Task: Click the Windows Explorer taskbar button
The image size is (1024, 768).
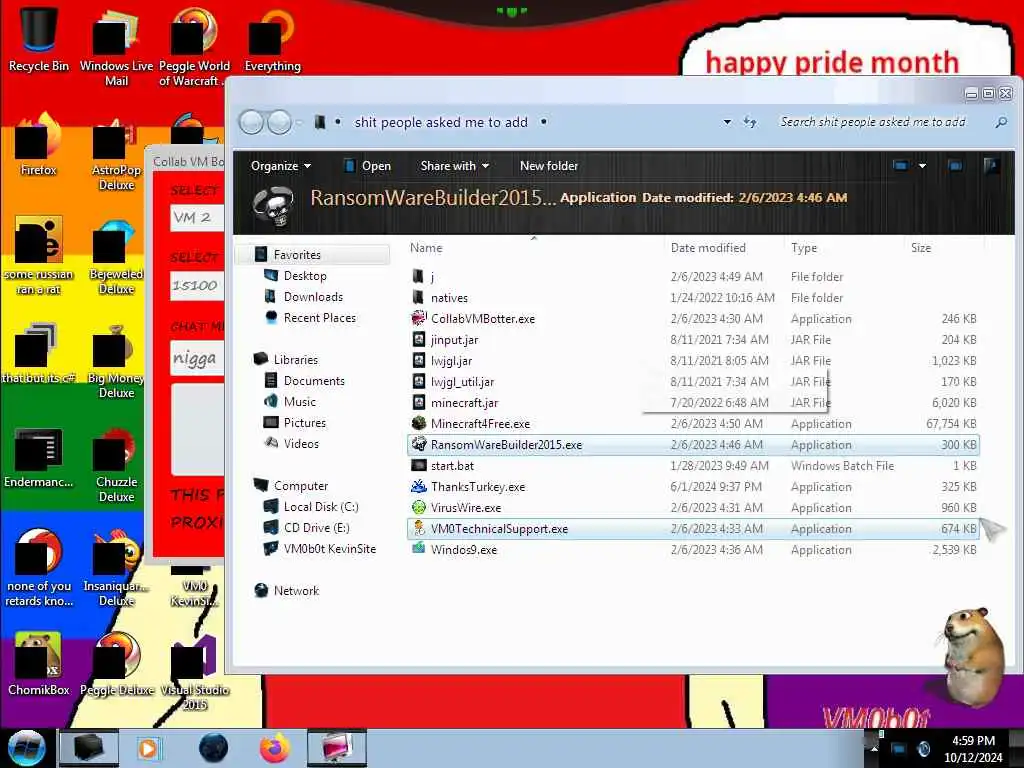Action: pos(89,748)
